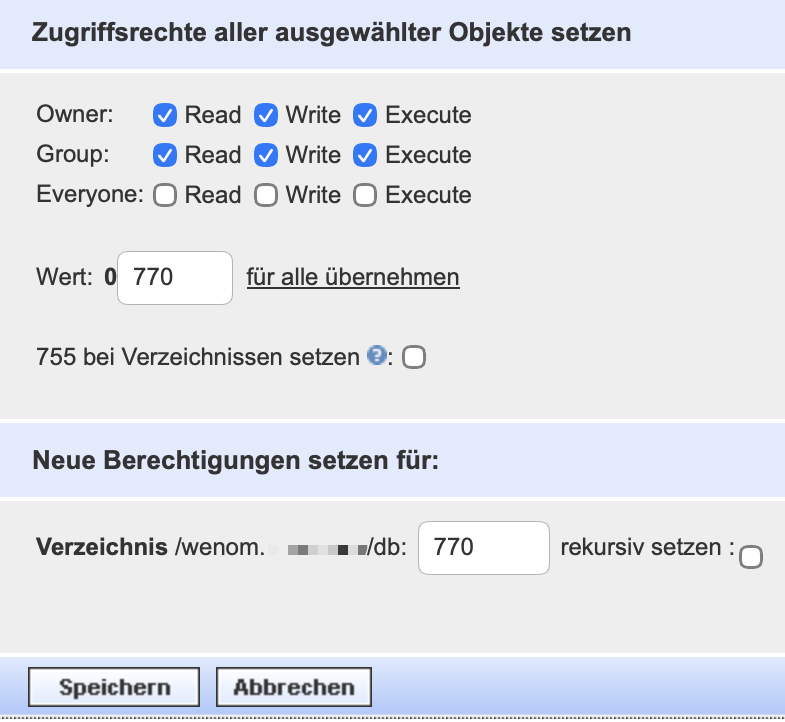Click the Neue Berechtigungen setzen für heading
The image size is (785, 722).
(x=236, y=460)
